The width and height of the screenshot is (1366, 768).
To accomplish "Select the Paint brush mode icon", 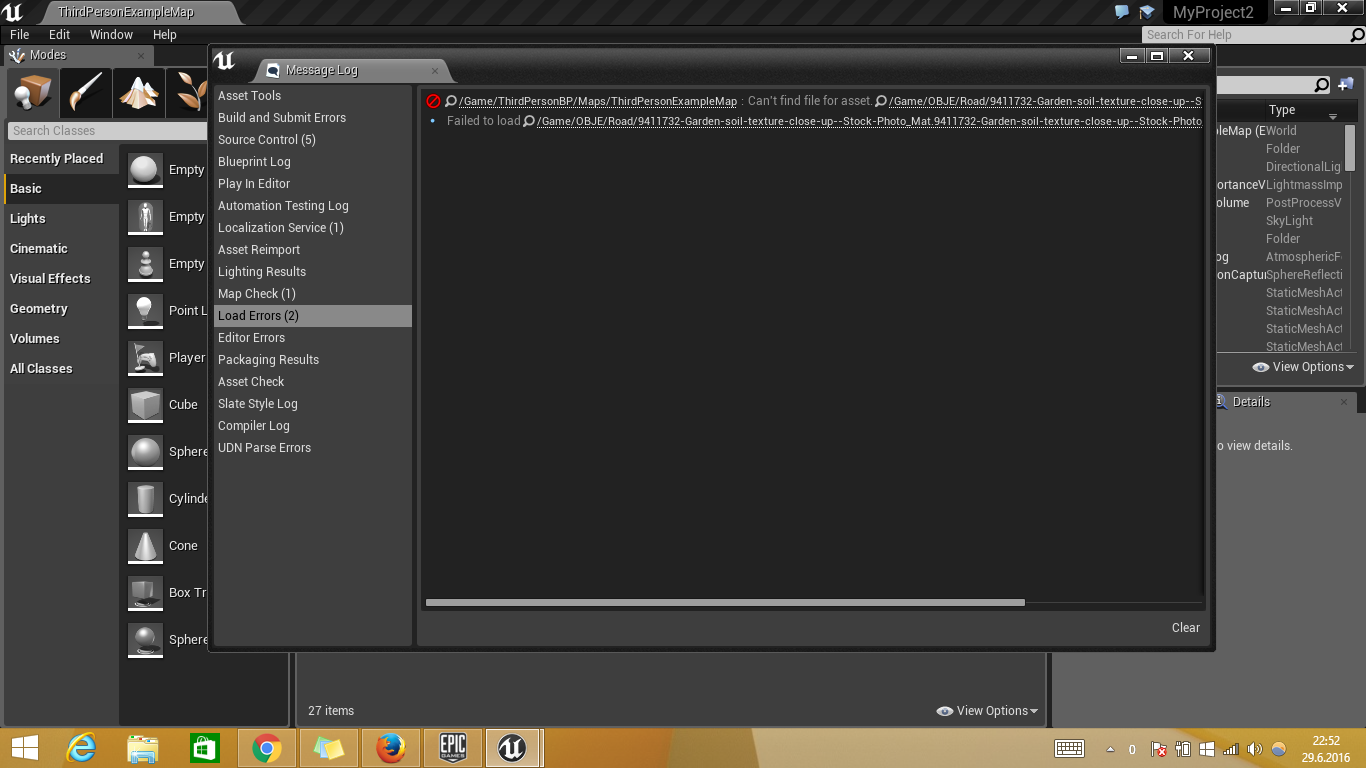I will tap(85, 93).
